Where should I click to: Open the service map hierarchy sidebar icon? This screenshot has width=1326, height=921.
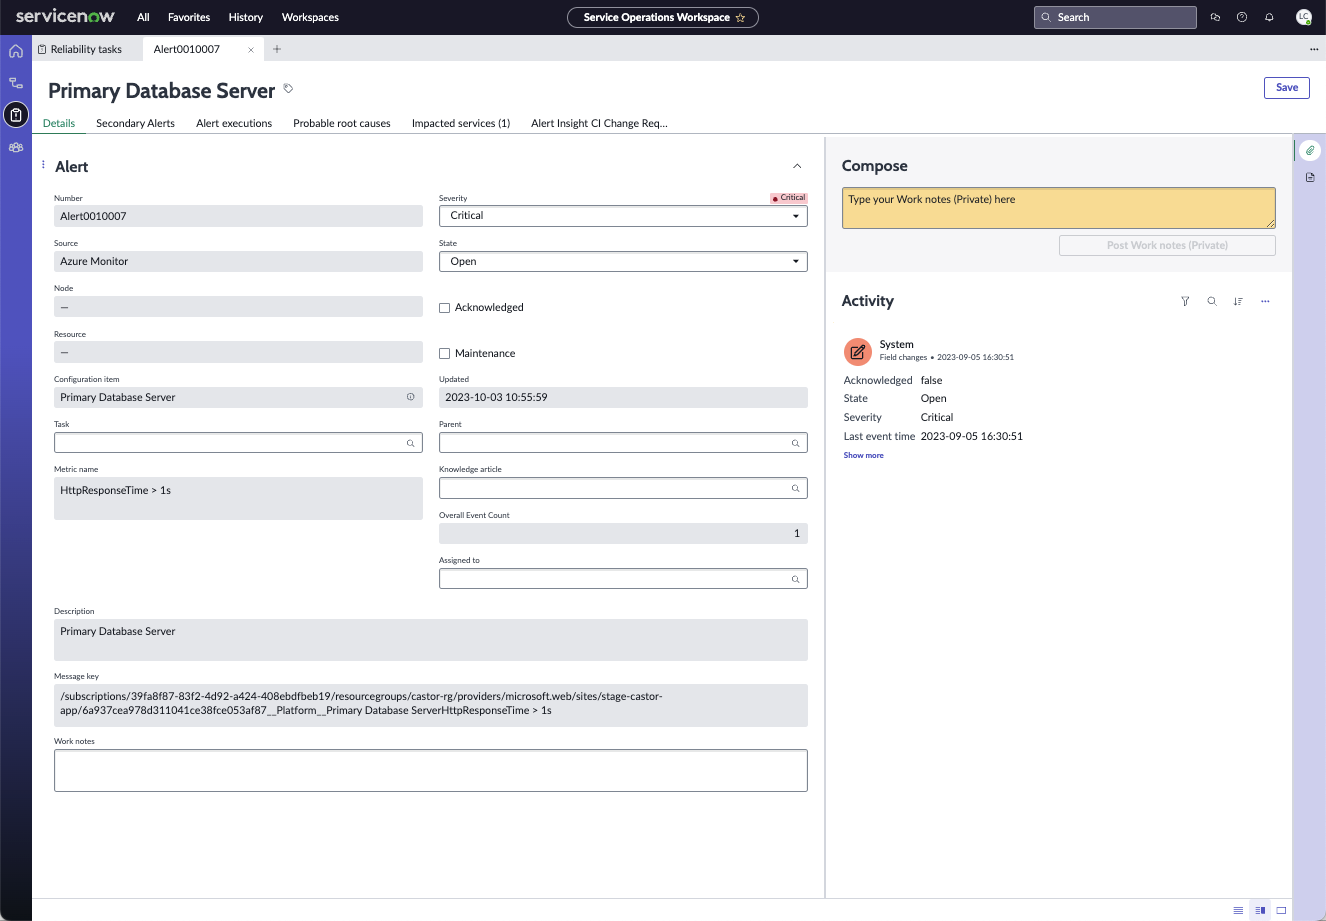tap(16, 83)
